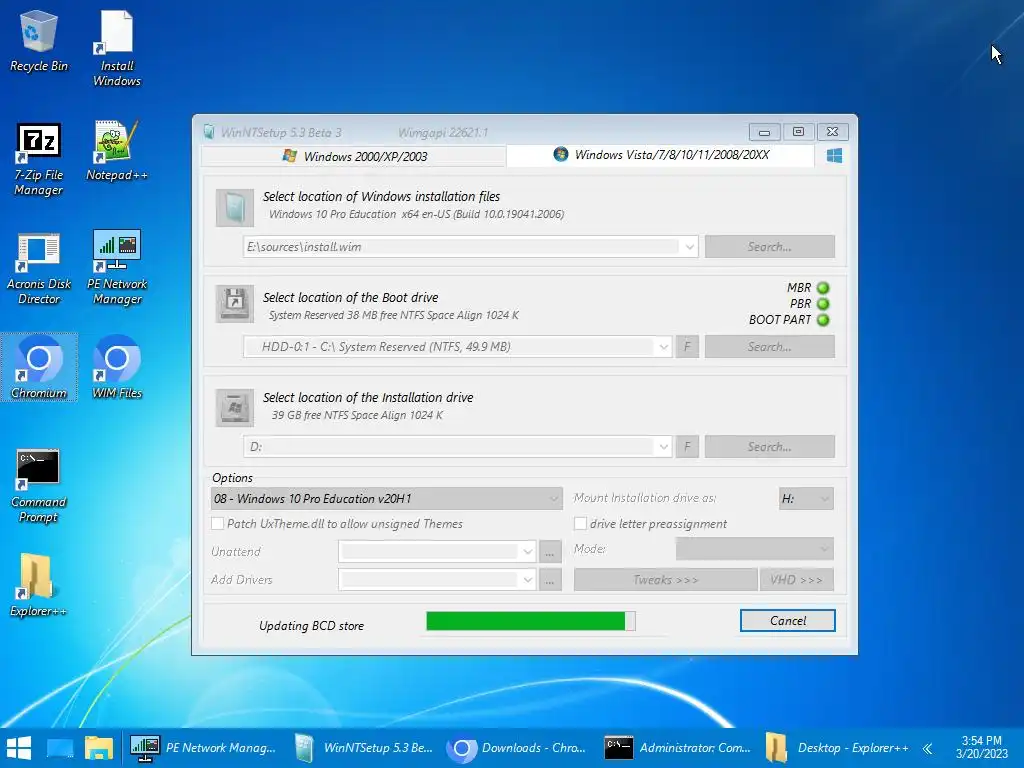1024x768 pixels.
Task: Click the System Reserved 38 MB free text
Action: (394, 315)
